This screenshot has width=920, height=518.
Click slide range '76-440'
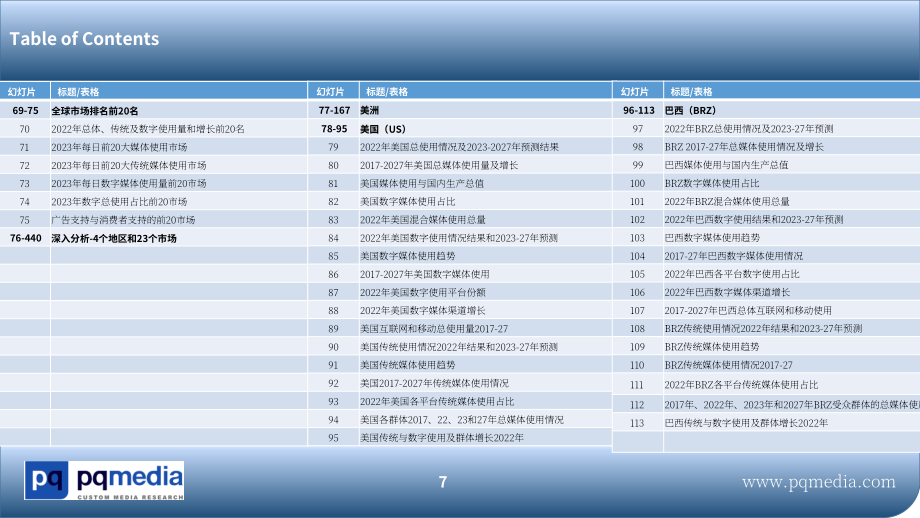coord(26,238)
